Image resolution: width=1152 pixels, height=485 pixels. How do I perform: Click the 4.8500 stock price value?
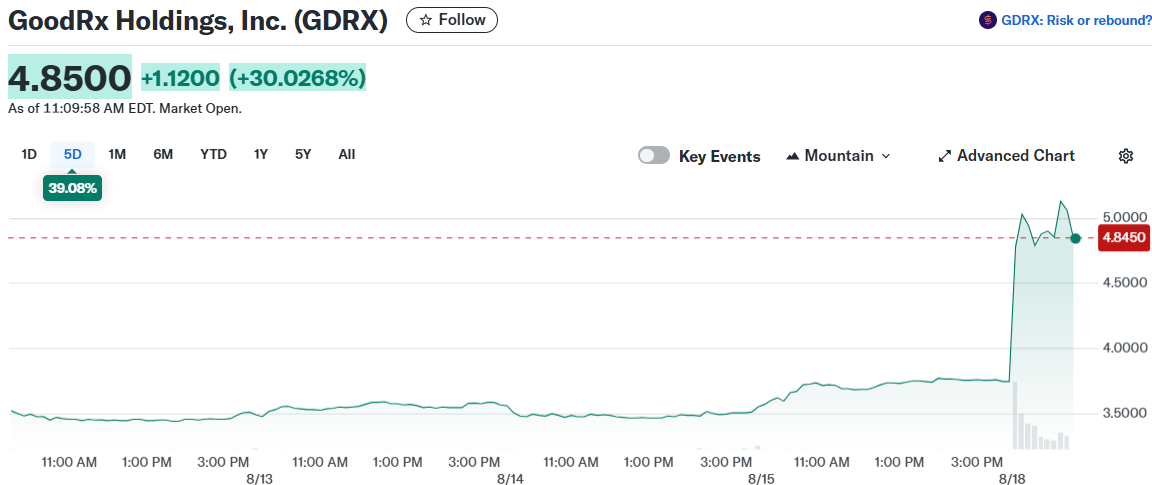tap(70, 76)
